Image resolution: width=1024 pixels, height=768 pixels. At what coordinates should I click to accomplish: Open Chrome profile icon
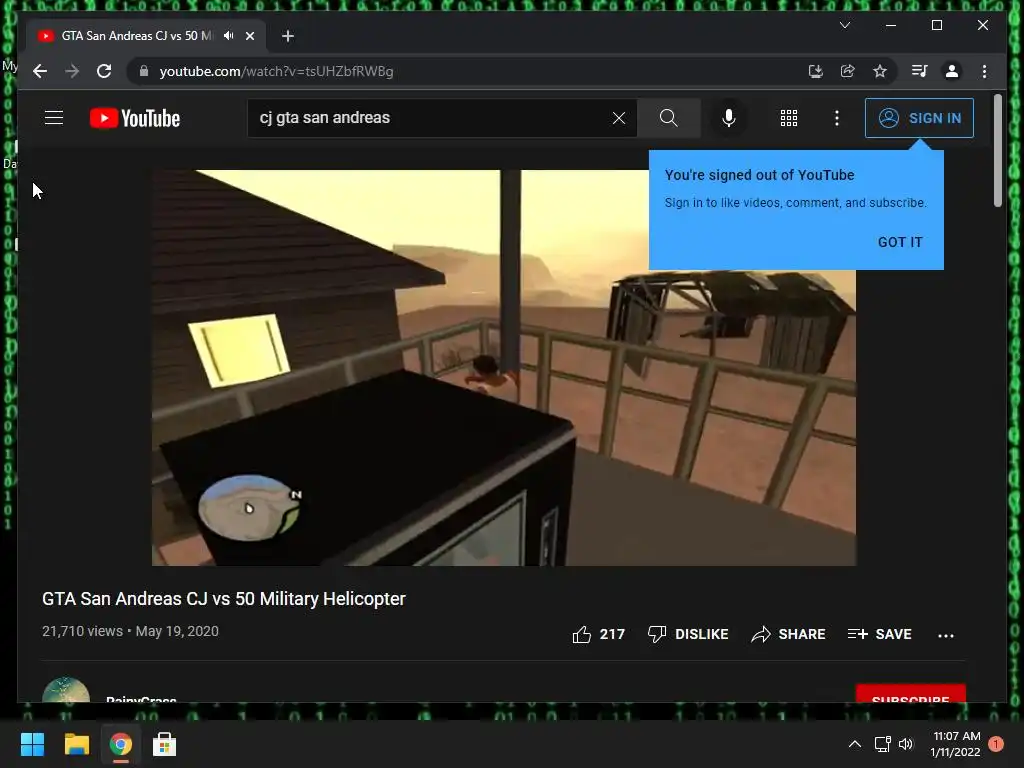952,71
